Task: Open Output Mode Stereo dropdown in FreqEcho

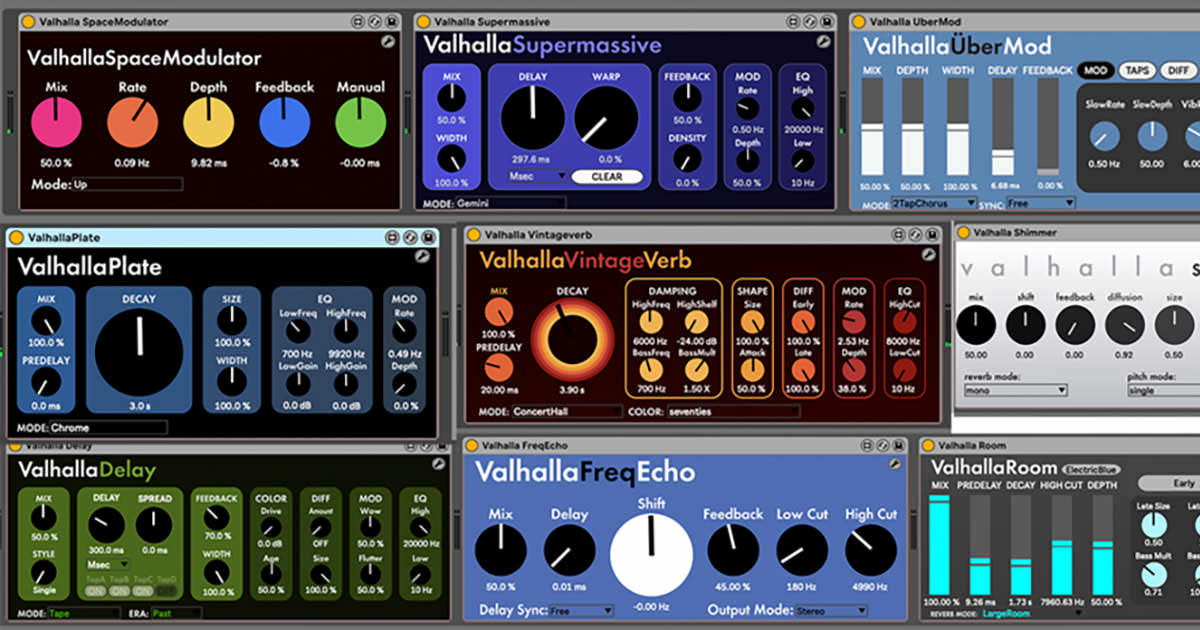Action: point(832,610)
